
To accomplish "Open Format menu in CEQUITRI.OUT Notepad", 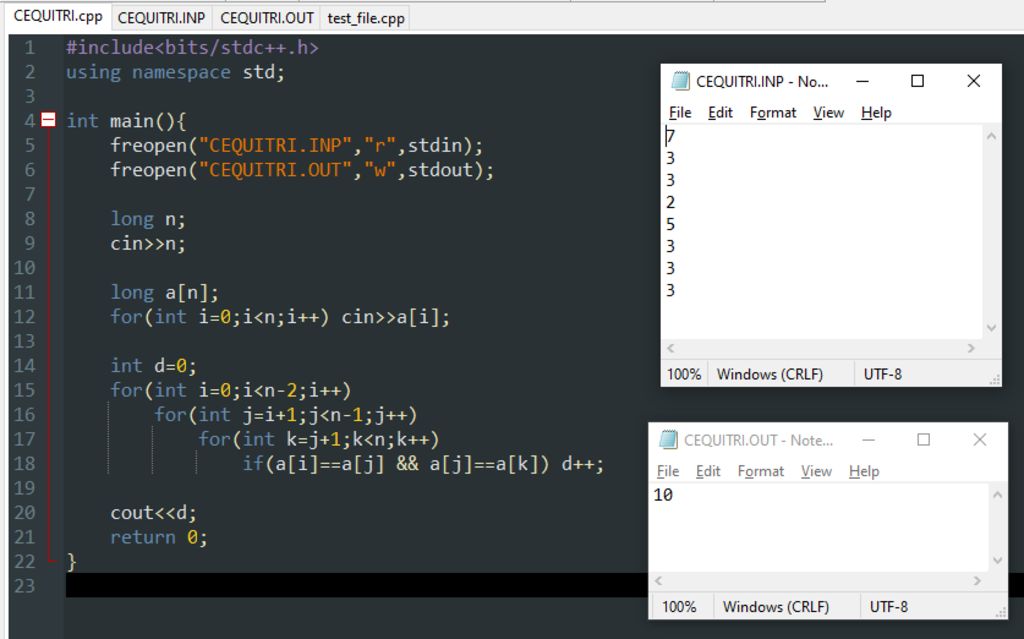I will 760,471.
